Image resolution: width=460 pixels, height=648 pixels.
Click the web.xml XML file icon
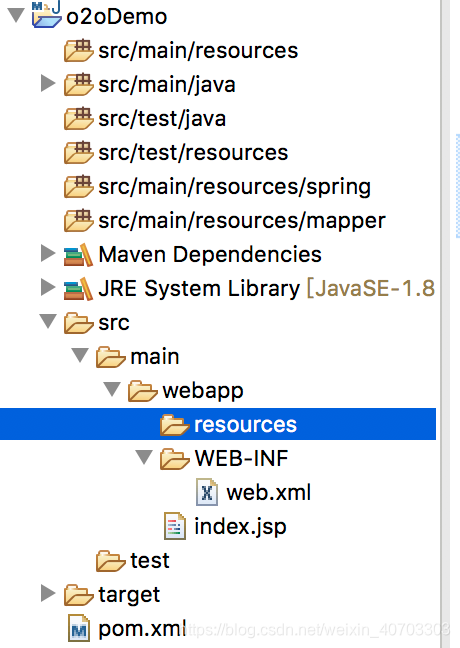click(x=207, y=492)
